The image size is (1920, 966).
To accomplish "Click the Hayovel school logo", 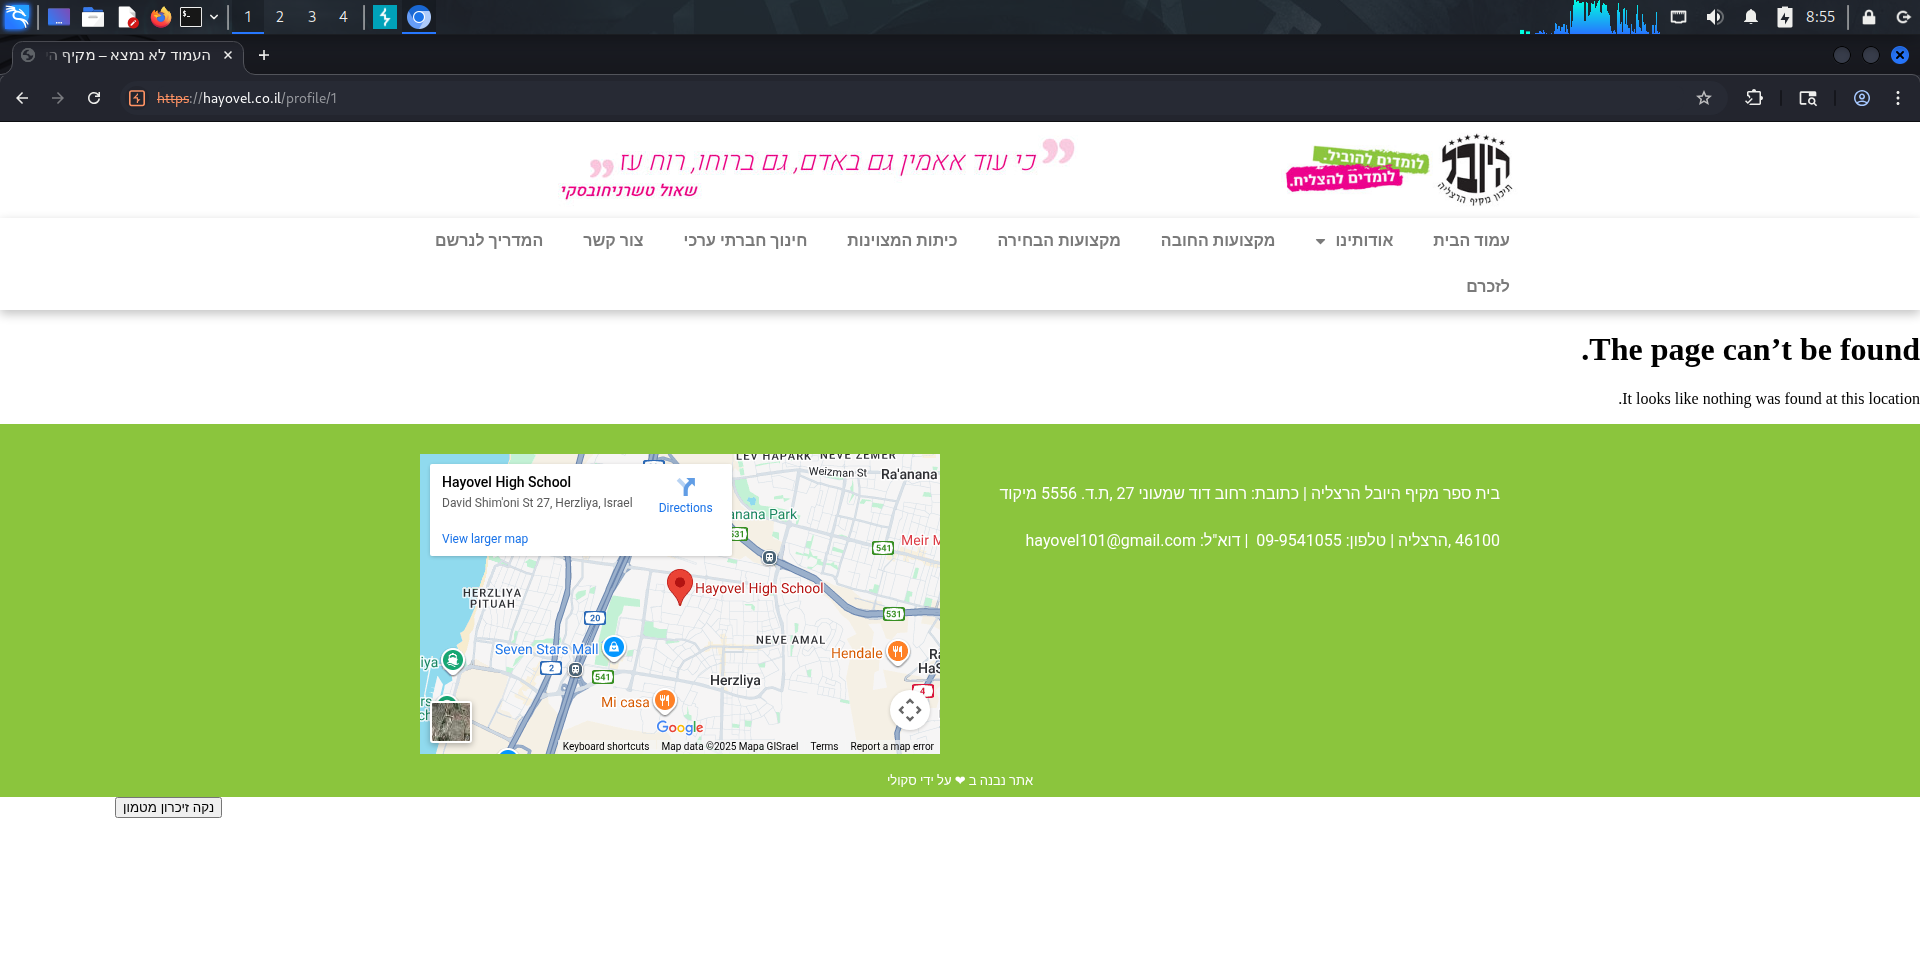I will [1475, 169].
